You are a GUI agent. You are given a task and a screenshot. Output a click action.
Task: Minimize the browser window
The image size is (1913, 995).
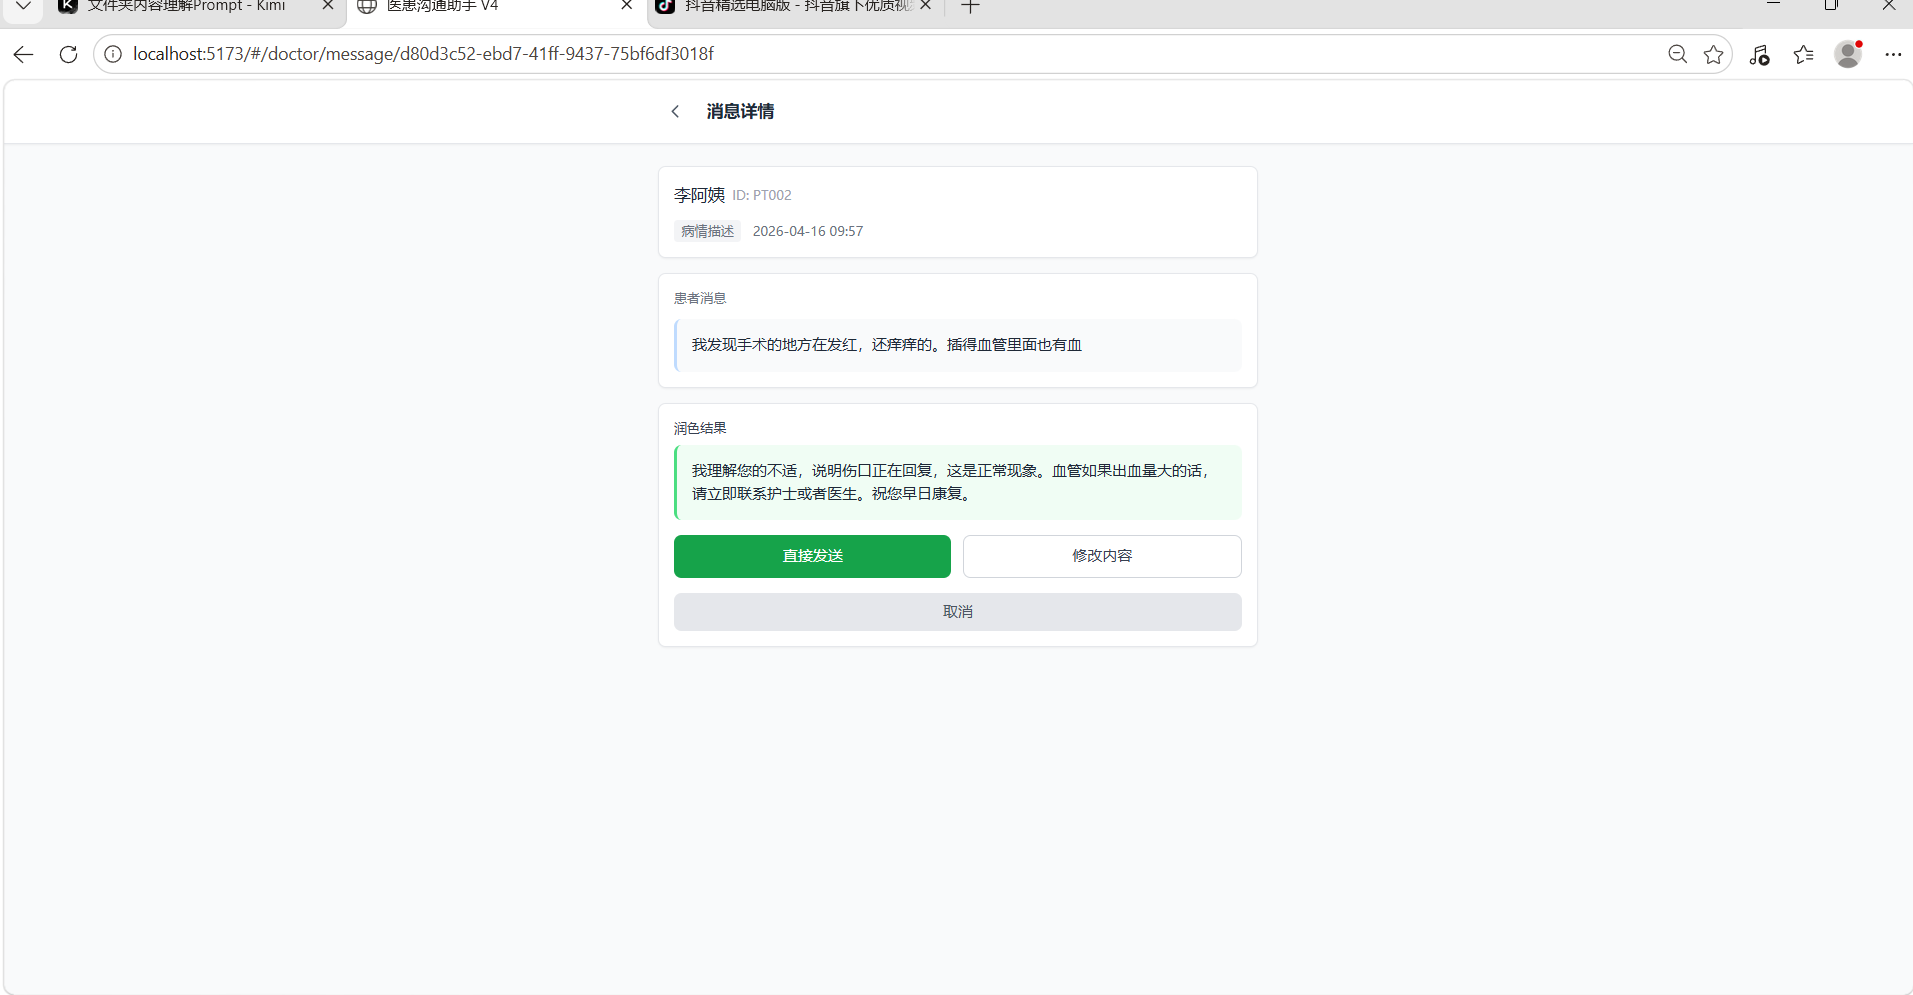pos(1774,5)
